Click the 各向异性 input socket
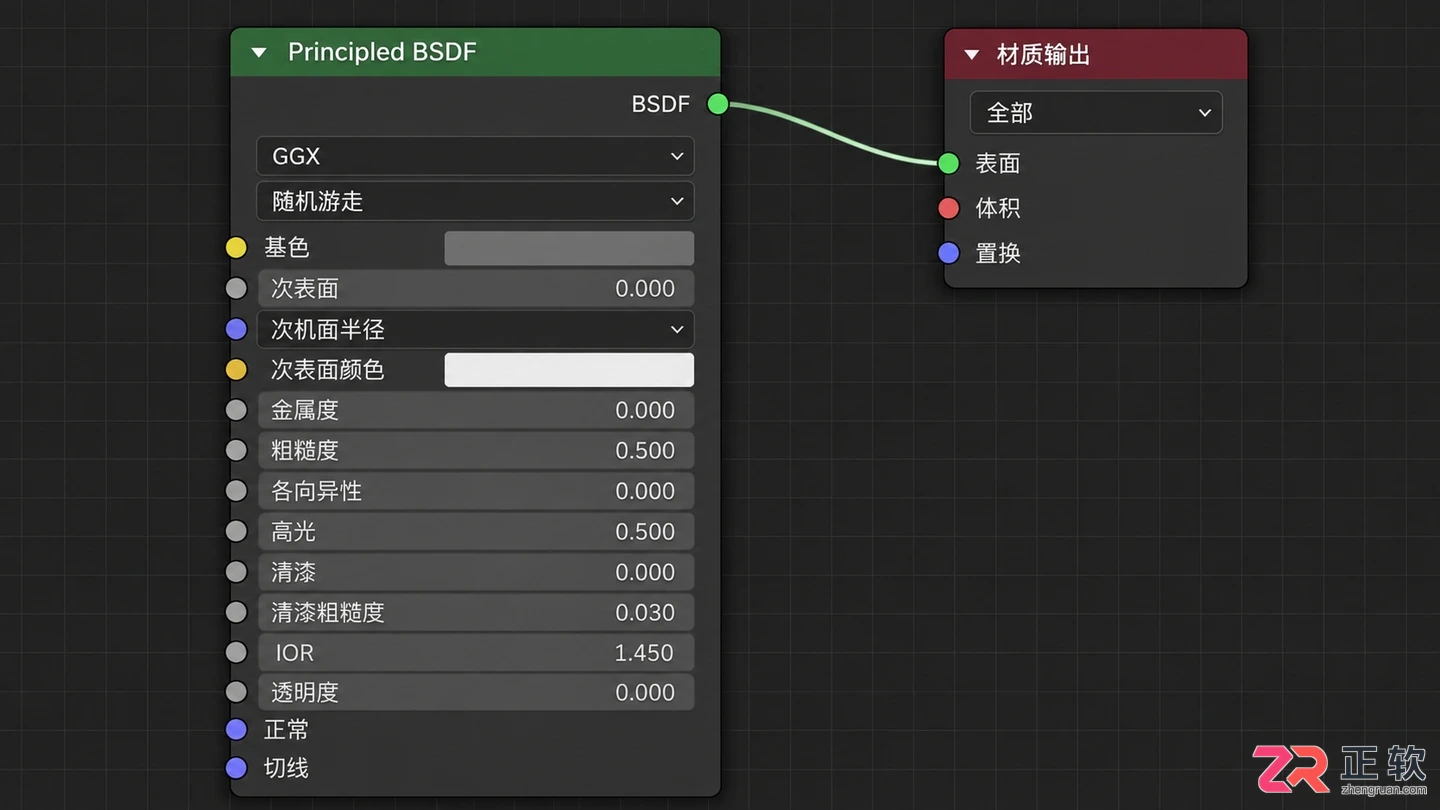 coord(236,491)
